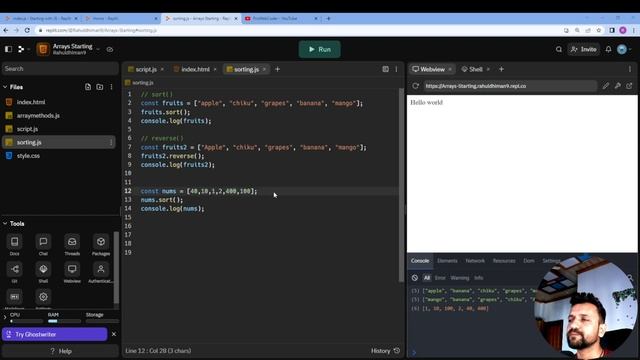640x360 pixels.
Task: Open sorting.js row options menu
Action: tap(111, 142)
